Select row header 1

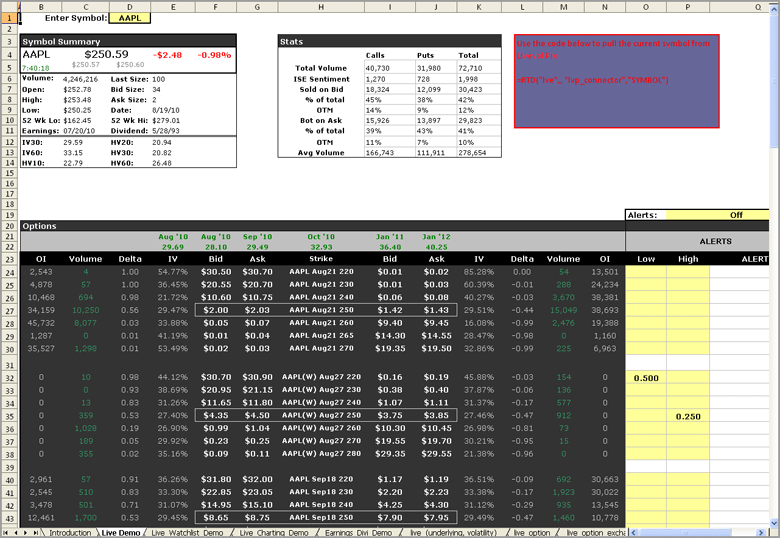coord(9,18)
